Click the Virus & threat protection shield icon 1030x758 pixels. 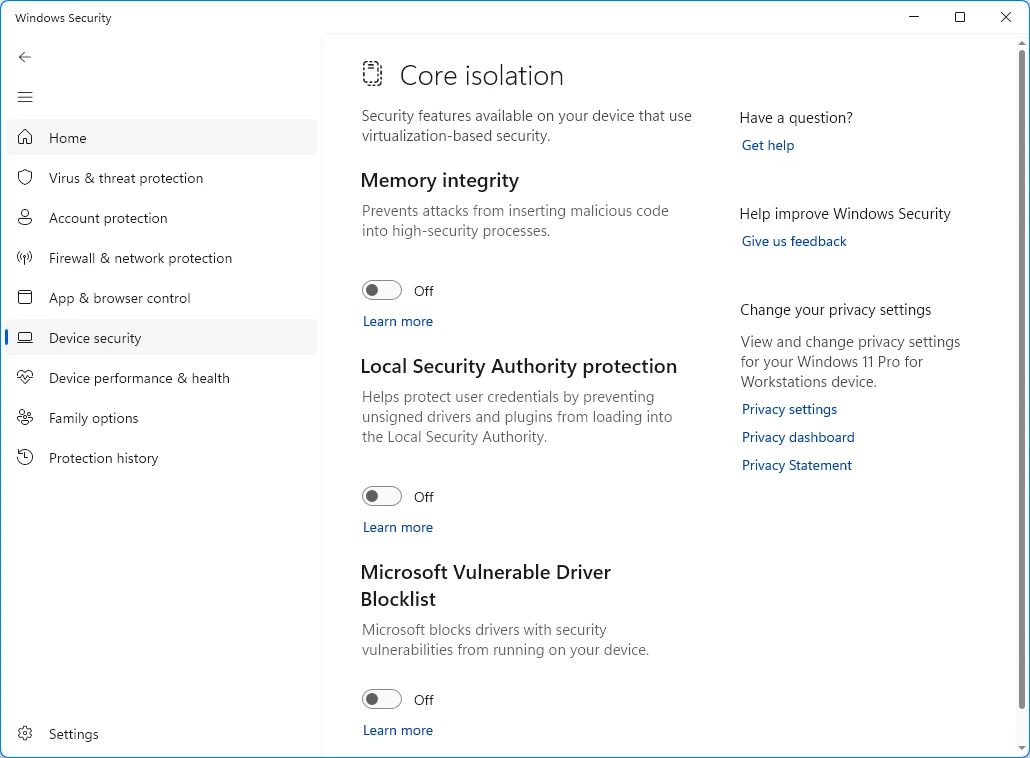(25, 177)
